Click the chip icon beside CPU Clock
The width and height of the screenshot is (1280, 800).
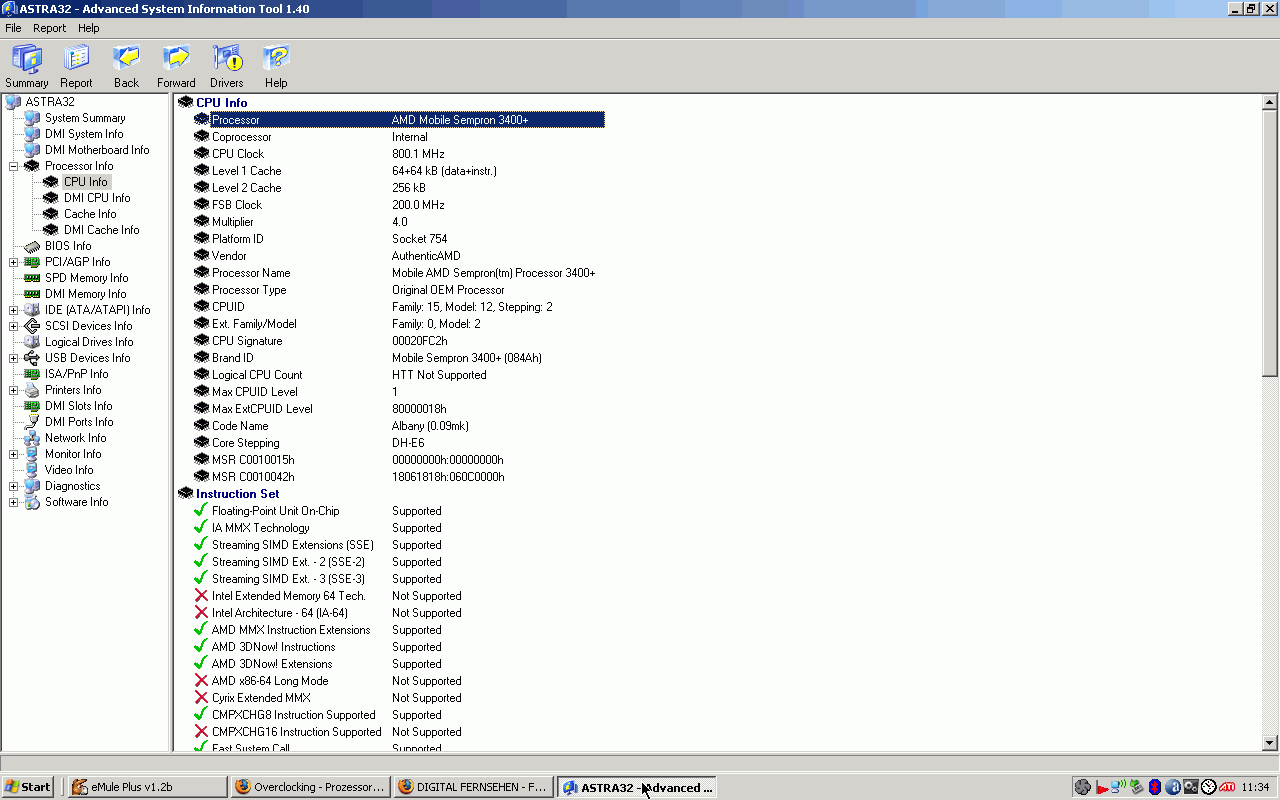(201, 154)
